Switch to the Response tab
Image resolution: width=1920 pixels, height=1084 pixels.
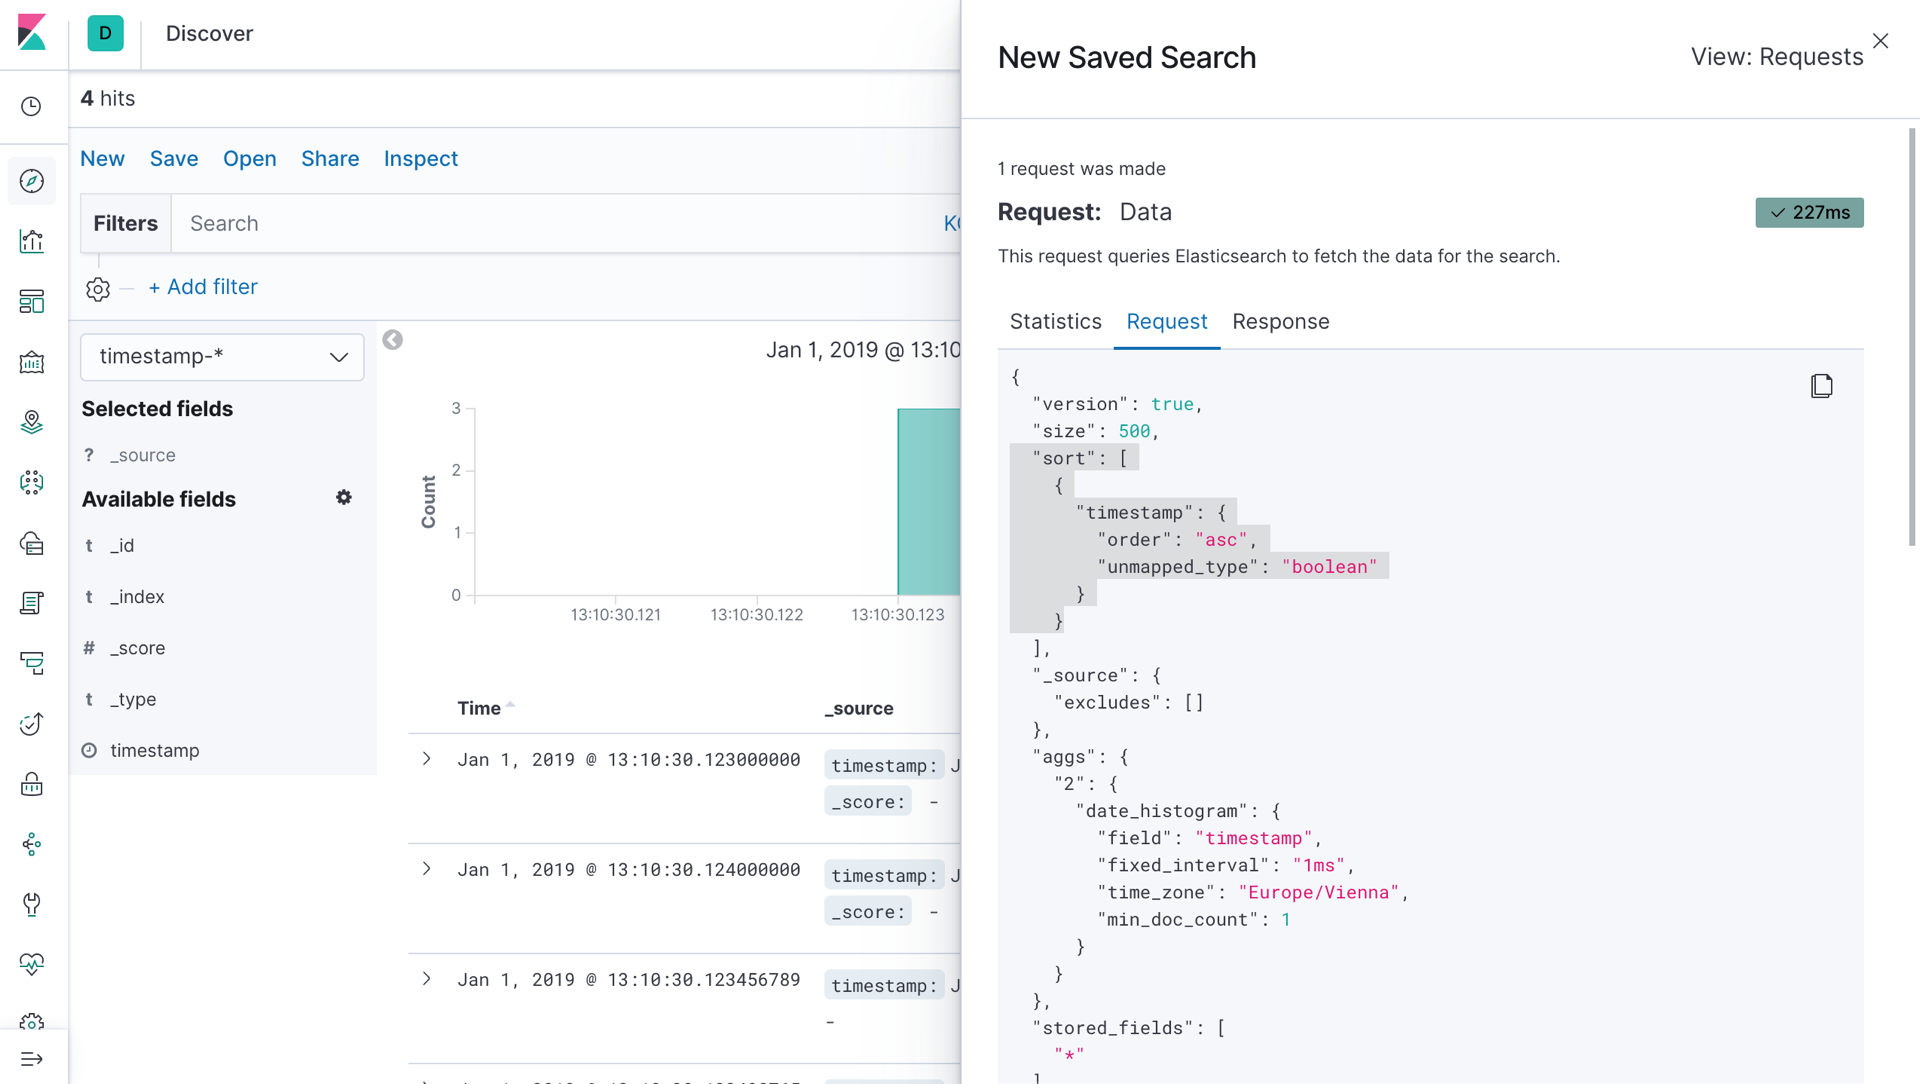1281,322
